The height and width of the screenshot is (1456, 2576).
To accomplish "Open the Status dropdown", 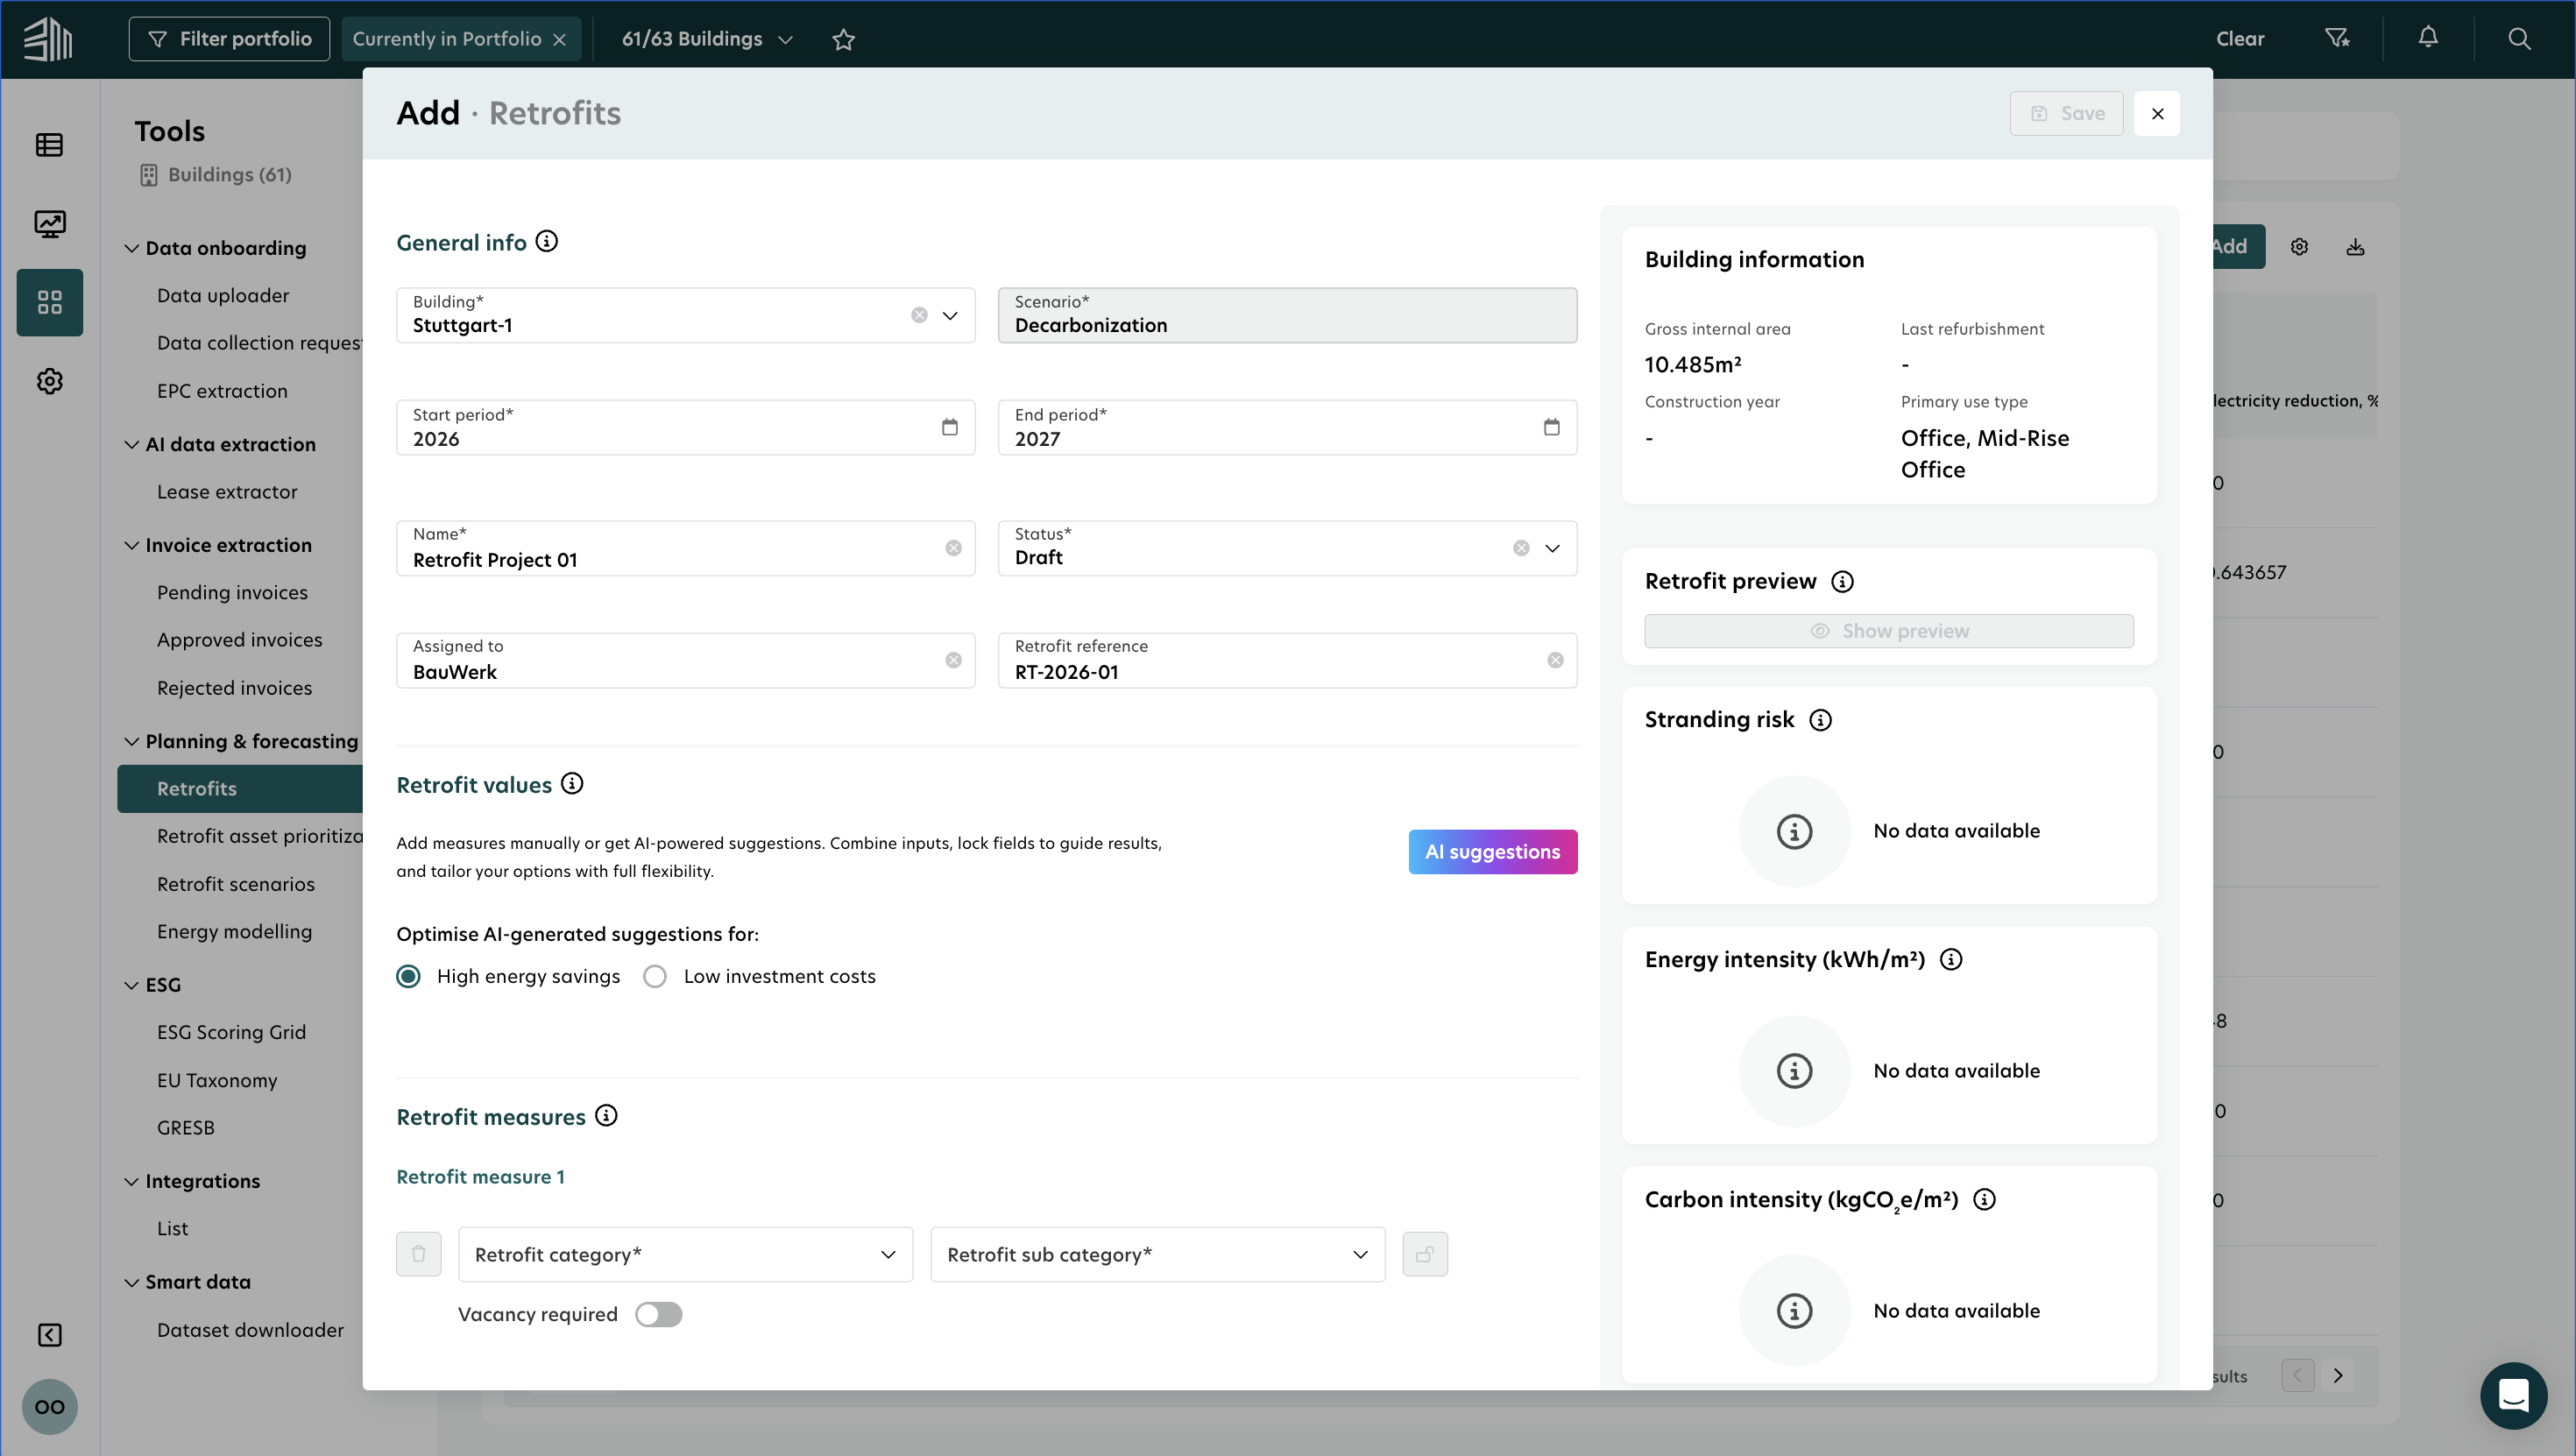I will 1551,548.
